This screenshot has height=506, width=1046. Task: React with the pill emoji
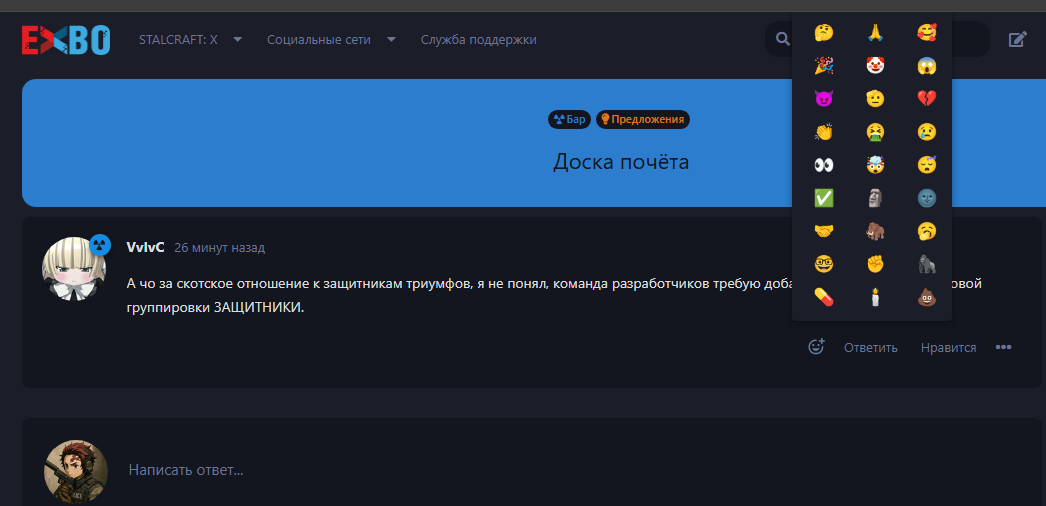coord(824,297)
